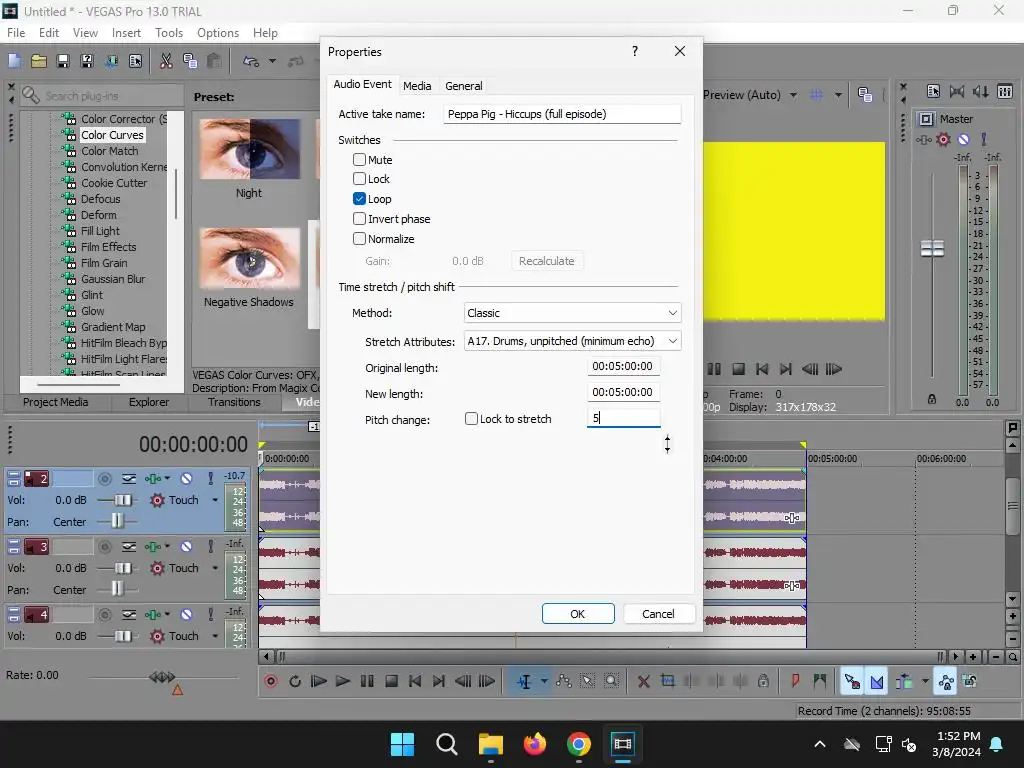Toggle Auto Ripple icon

(x=904, y=682)
